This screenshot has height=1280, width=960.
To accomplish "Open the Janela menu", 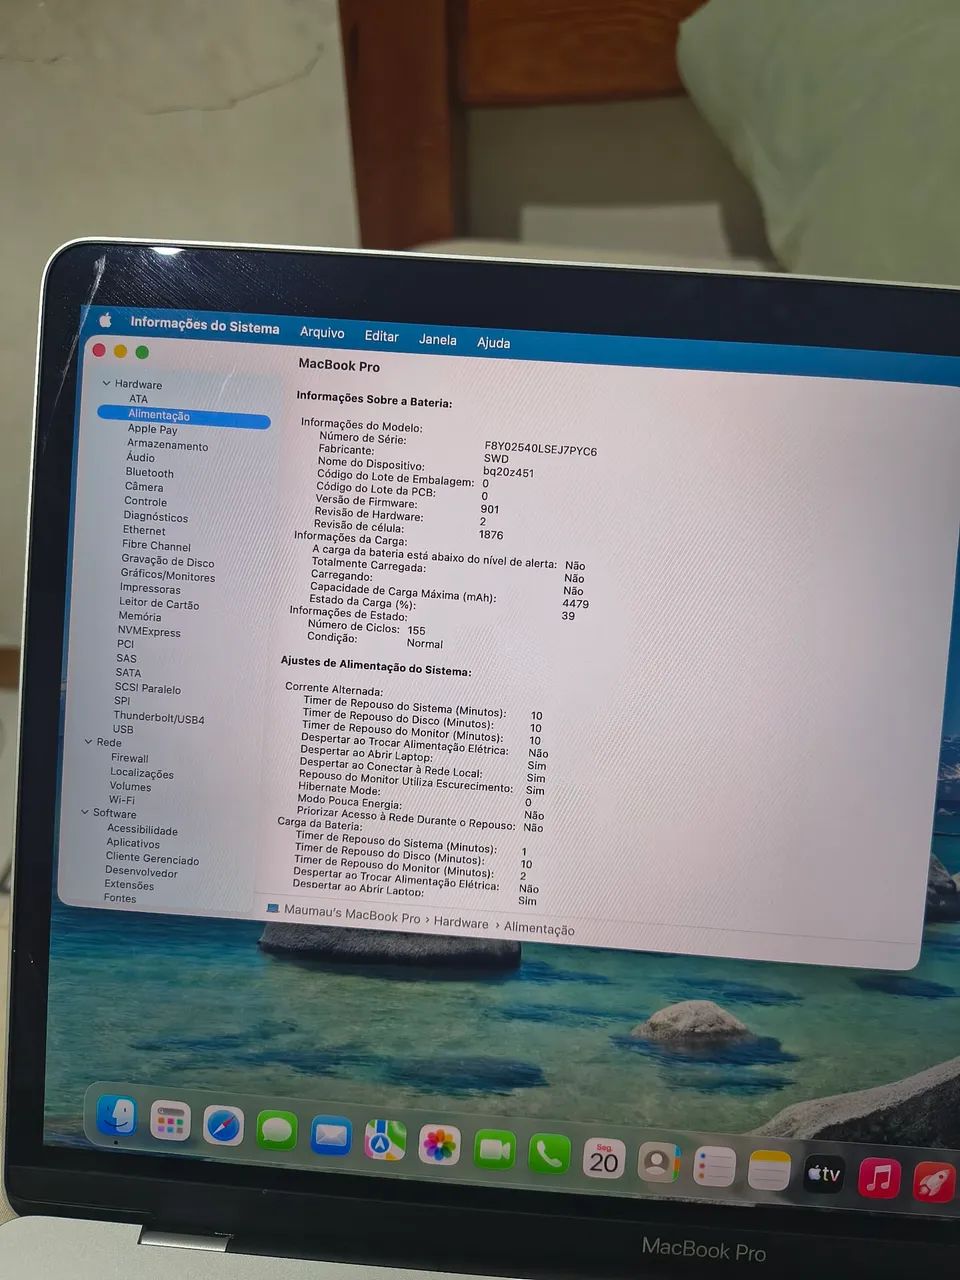I will point(437,340).
